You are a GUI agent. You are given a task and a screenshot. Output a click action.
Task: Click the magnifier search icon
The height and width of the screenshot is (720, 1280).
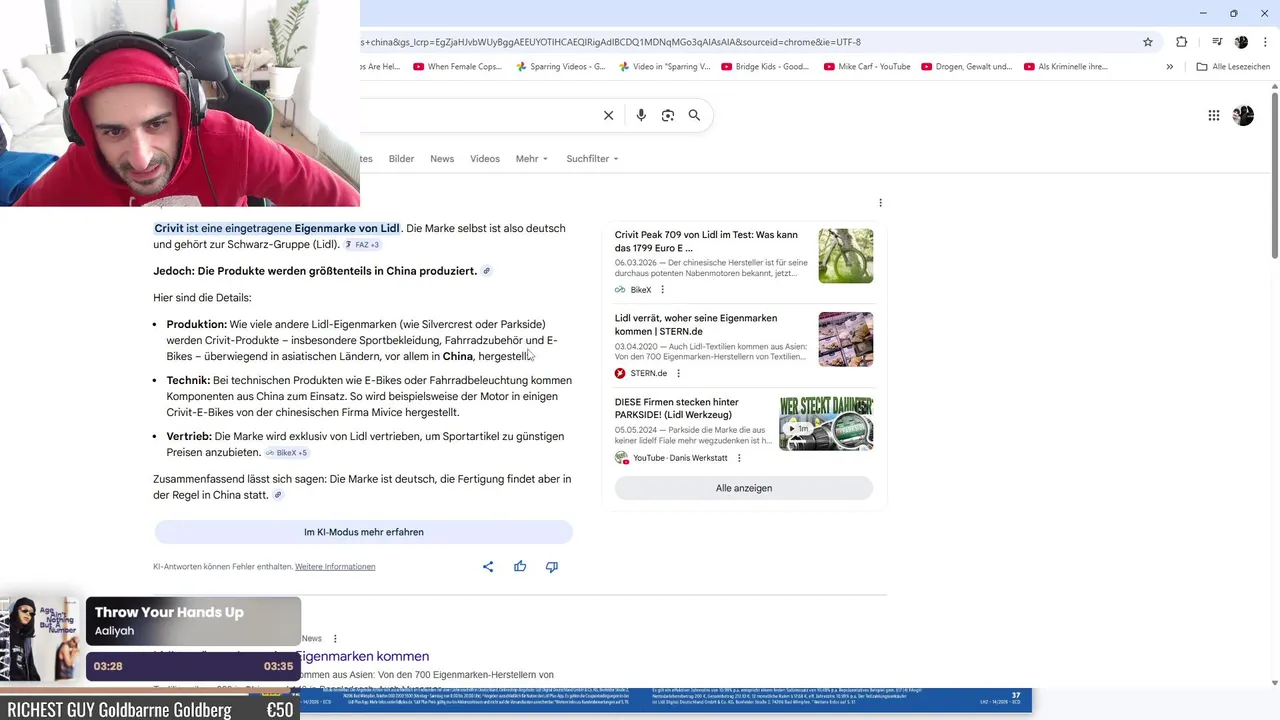(x=694, y=115)
